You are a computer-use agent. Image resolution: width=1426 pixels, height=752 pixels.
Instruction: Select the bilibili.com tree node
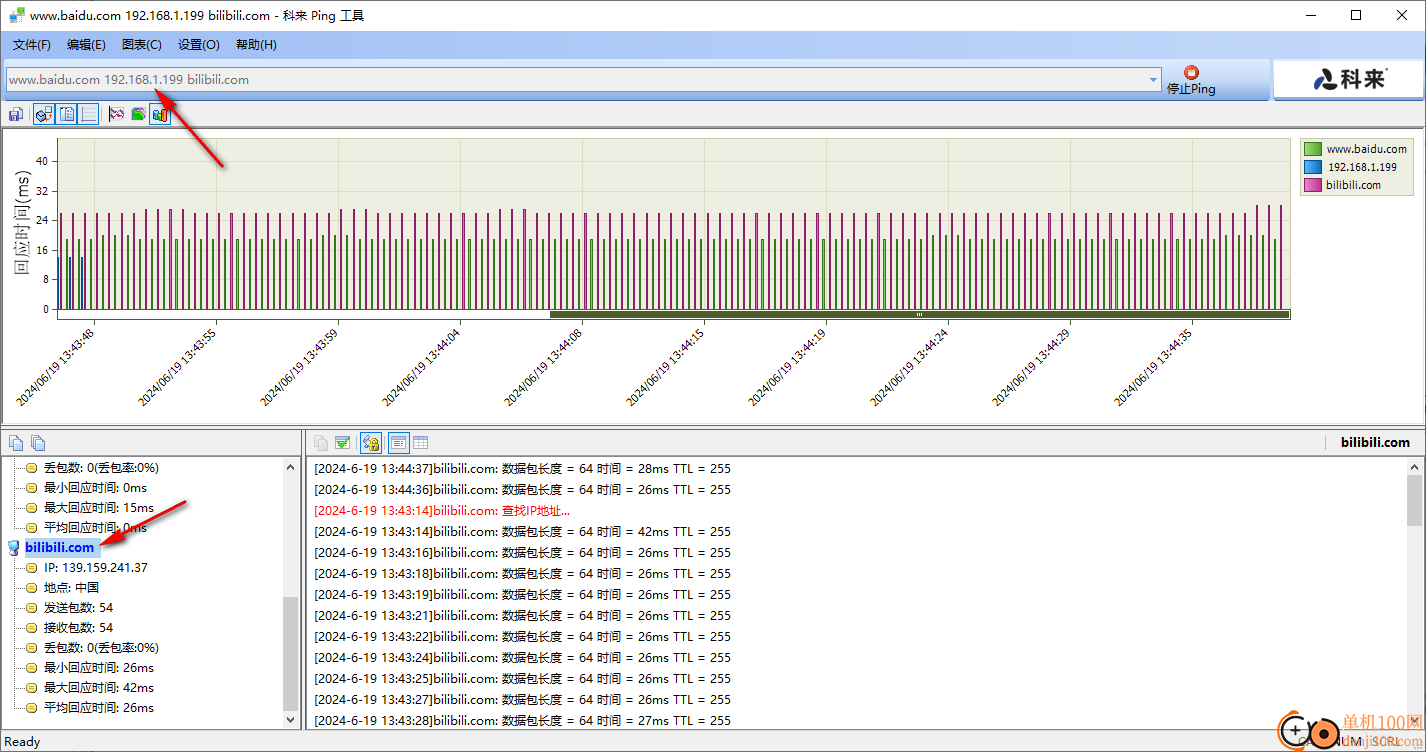tap(60, 547)
